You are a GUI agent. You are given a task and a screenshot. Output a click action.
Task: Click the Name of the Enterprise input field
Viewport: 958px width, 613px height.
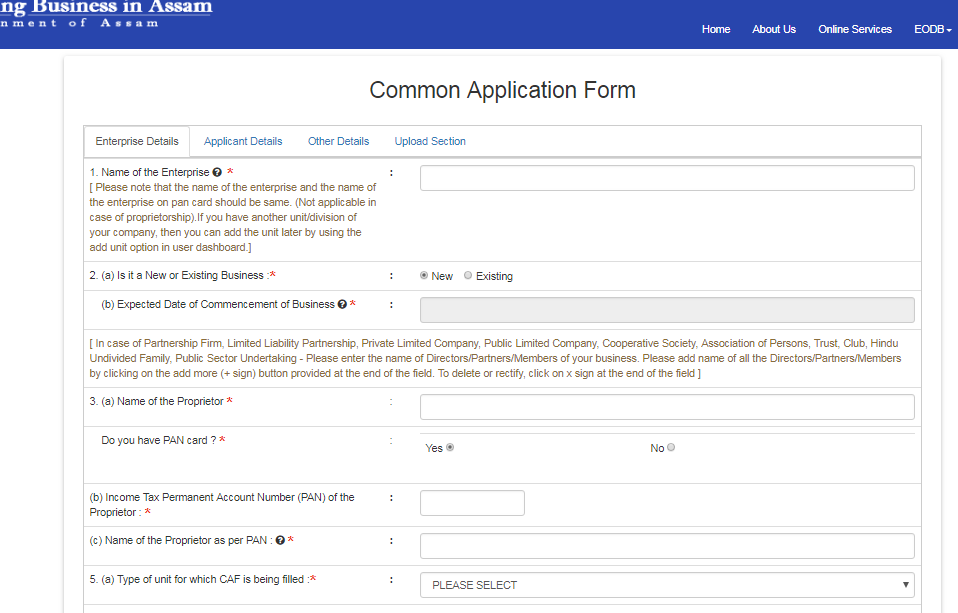667,178
